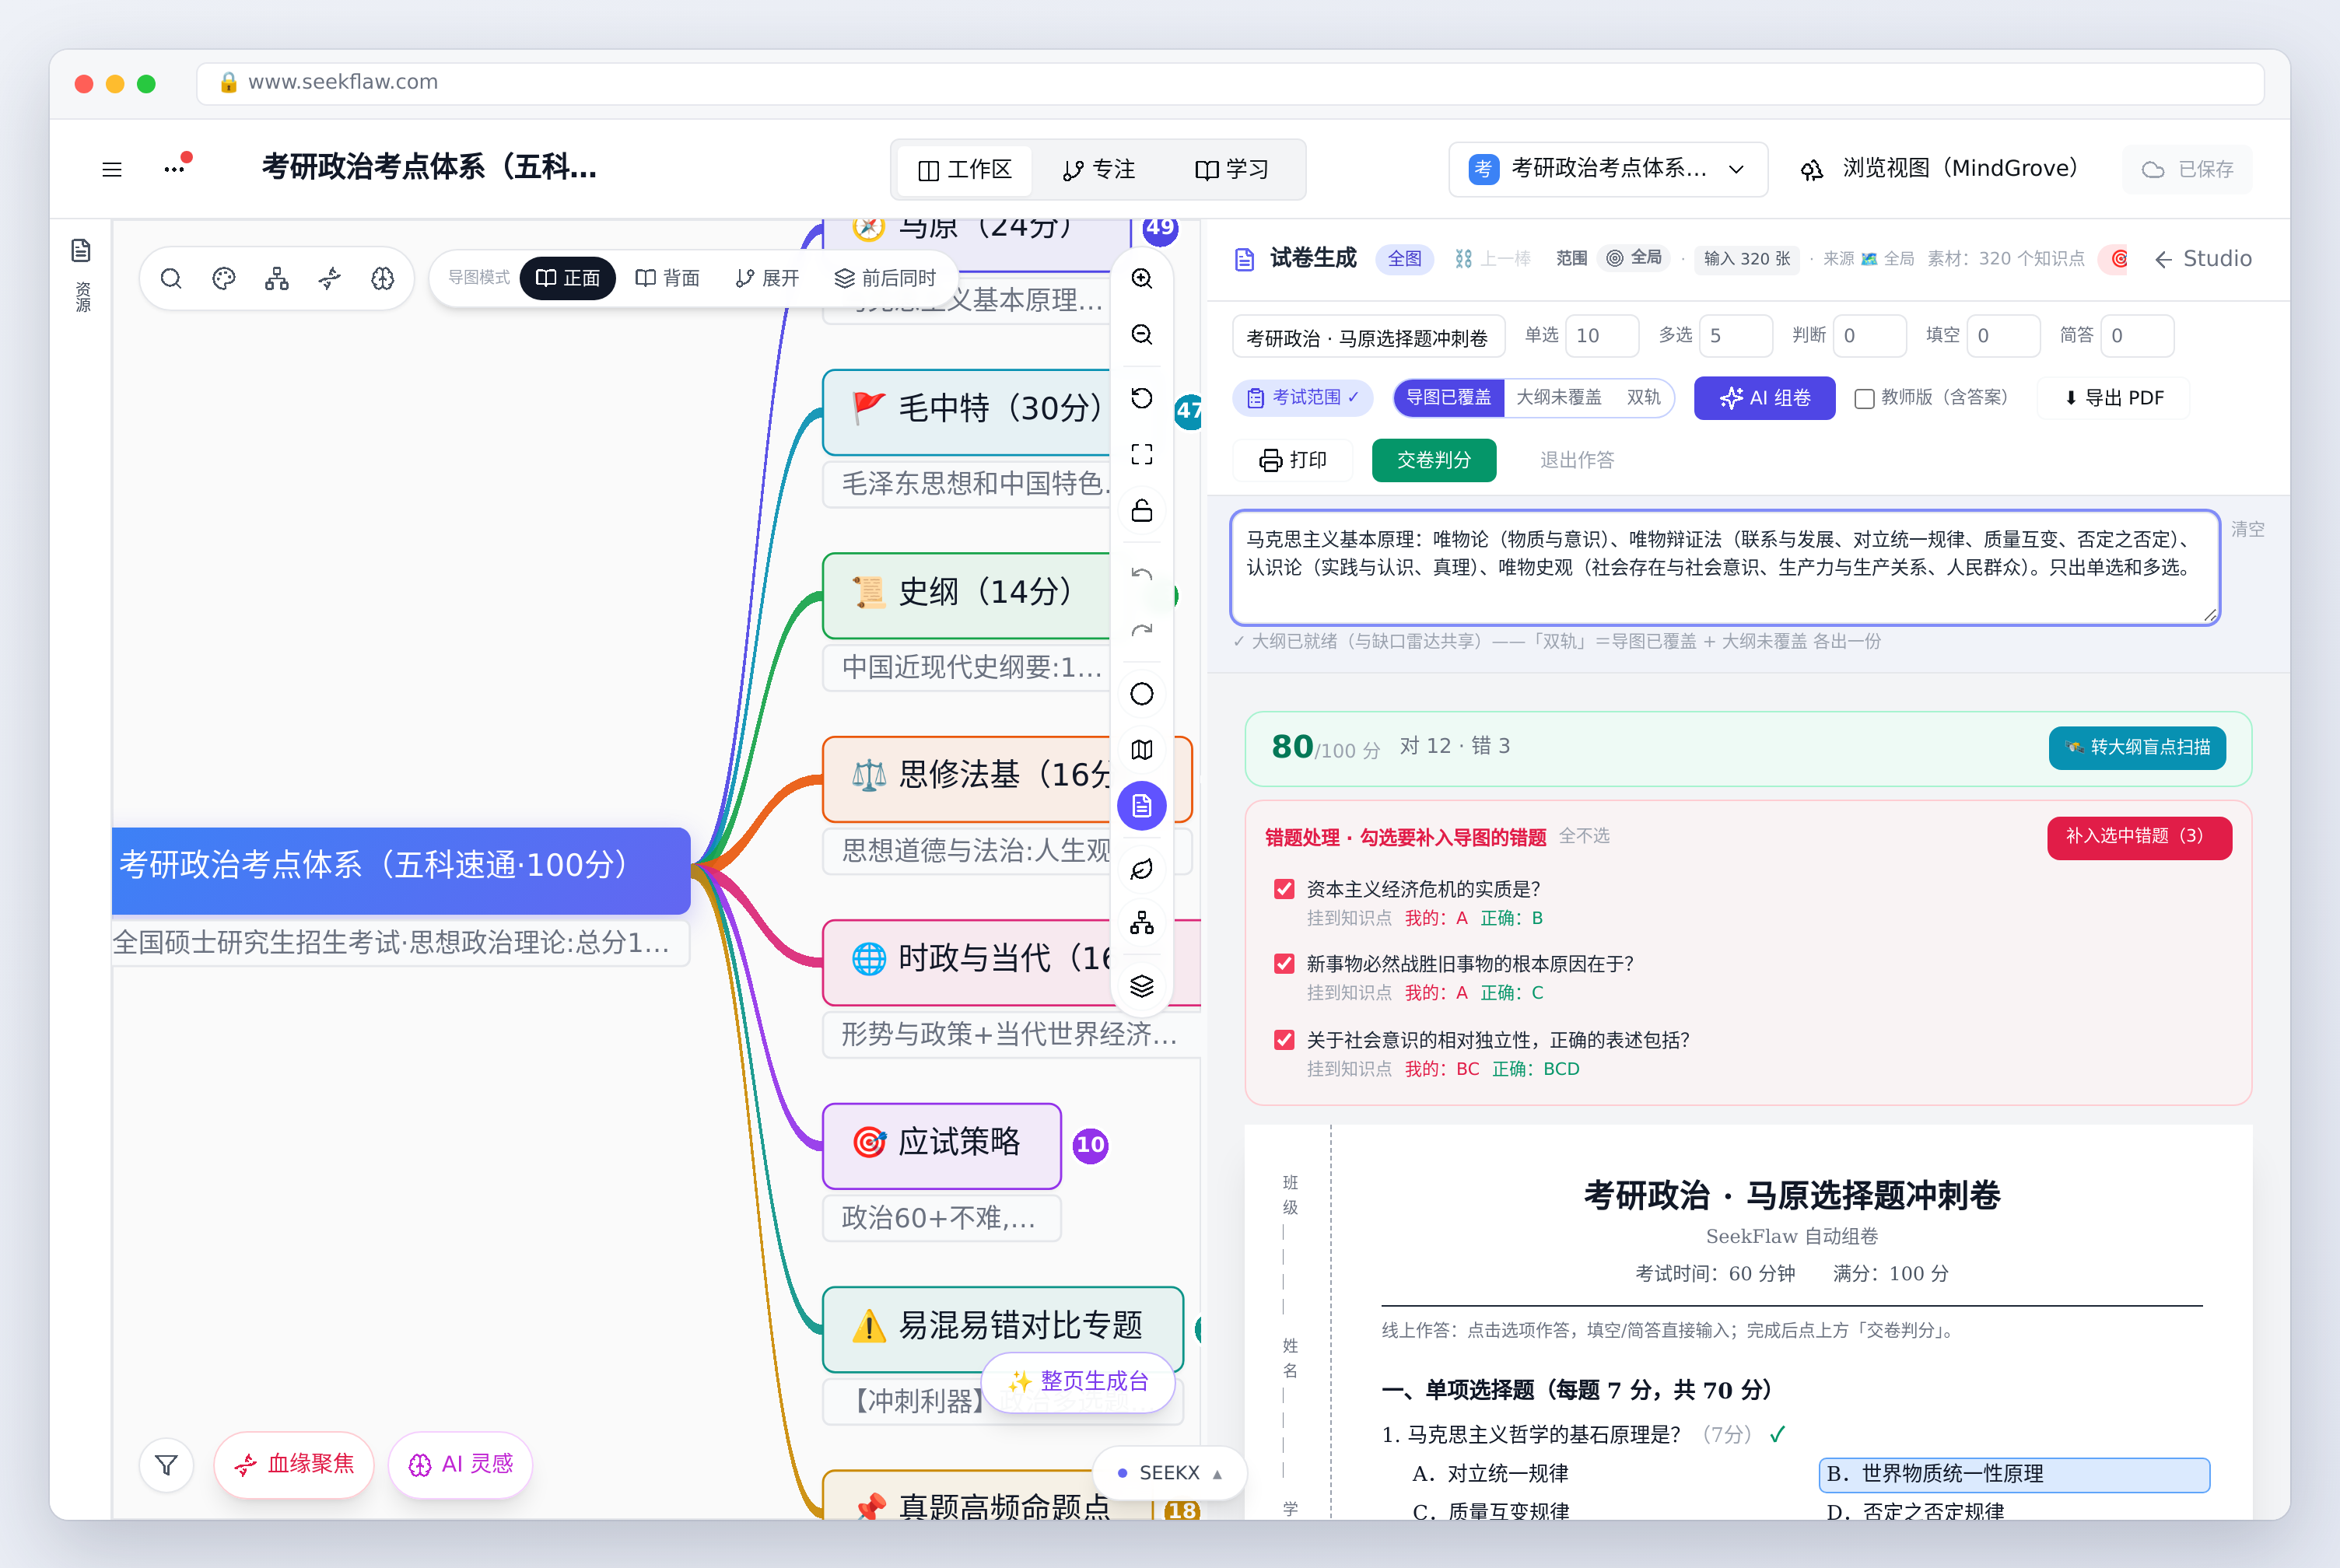Screen dimensions: 2340x1568
Task: Expand the 考试范围 selector
Action: (1303, 398)
